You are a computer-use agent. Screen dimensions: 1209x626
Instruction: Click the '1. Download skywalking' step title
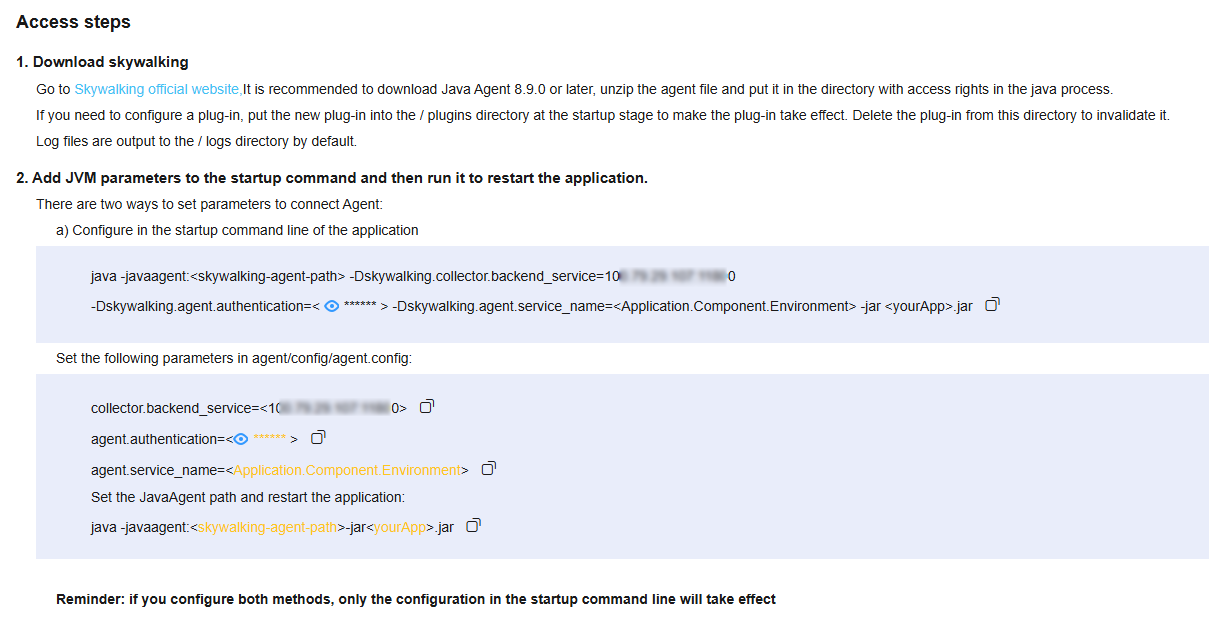tap(102, 62)
